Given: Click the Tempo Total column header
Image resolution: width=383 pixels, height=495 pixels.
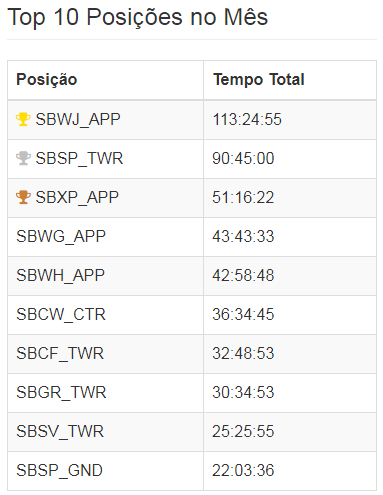Looking at the screenshot, I should [x=259, y=80].
